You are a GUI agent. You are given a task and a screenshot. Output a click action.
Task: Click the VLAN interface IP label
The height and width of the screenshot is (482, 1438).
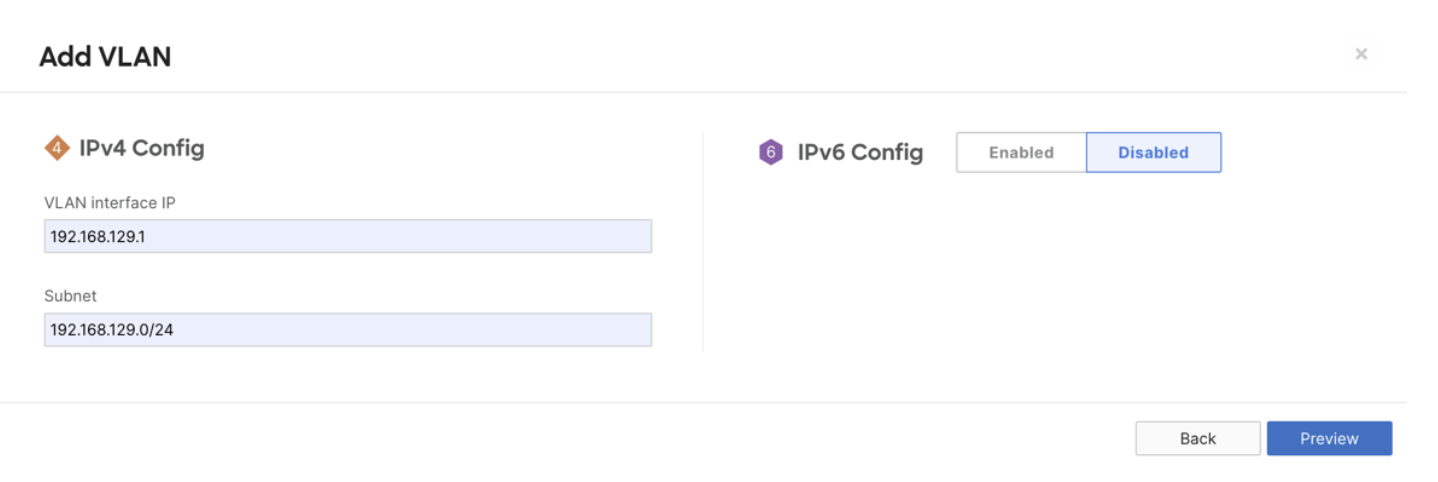110,203
